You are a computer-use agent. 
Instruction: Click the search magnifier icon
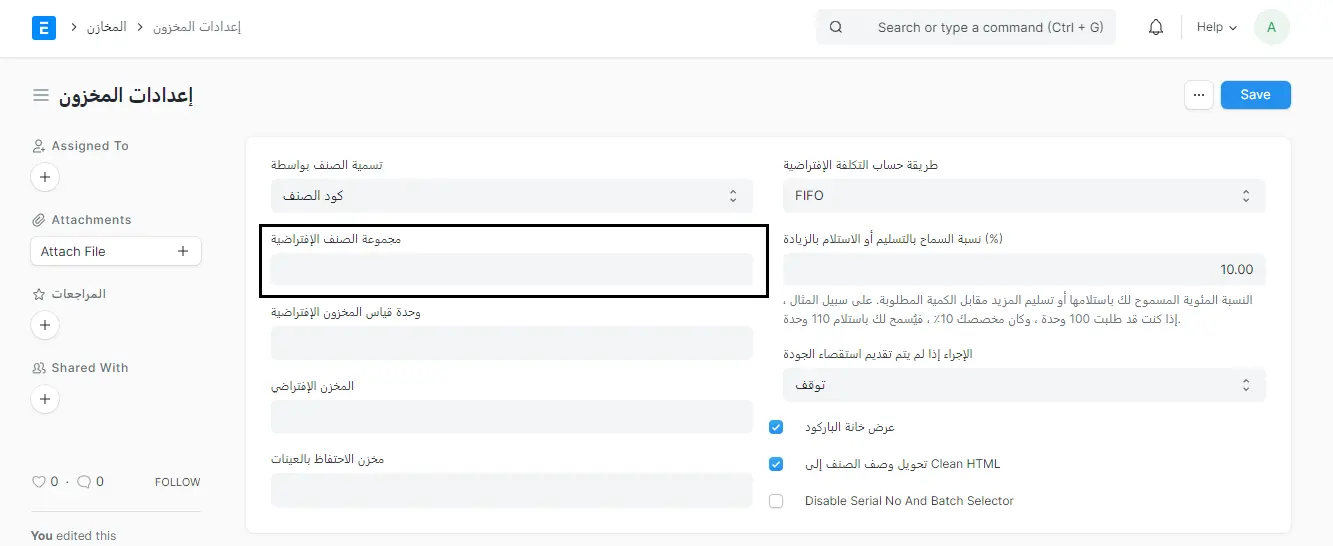(x=836, y=28)
